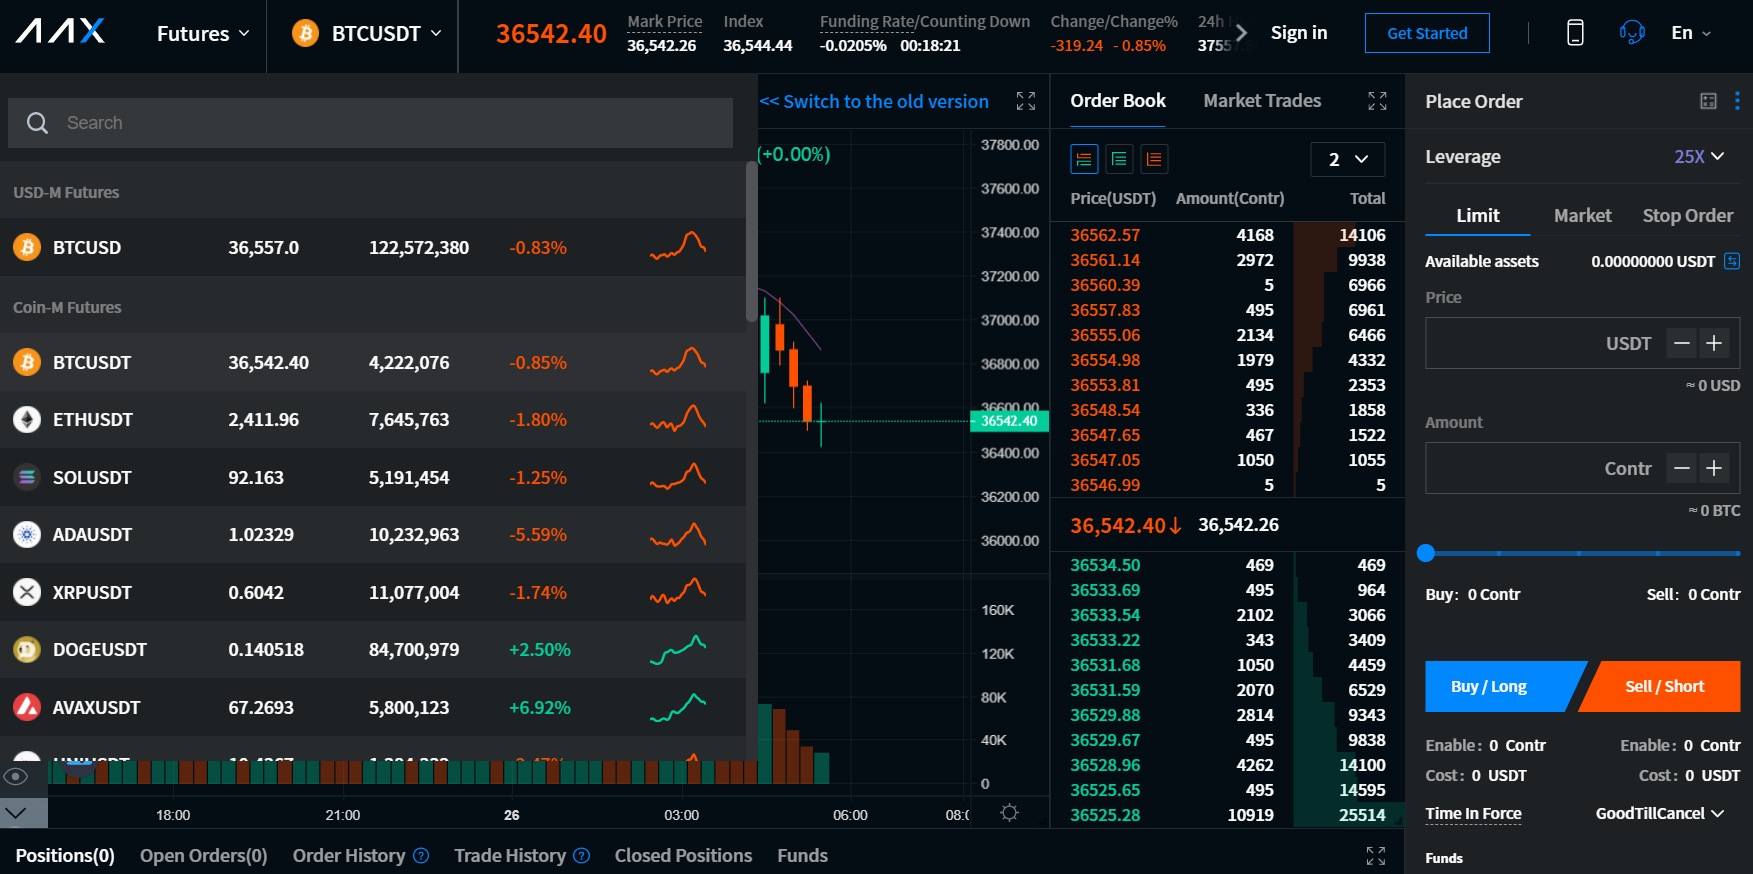Click Switch to the old version link
The height and width of the screenshot is (874, 1753).
click(x=874, y=101)
